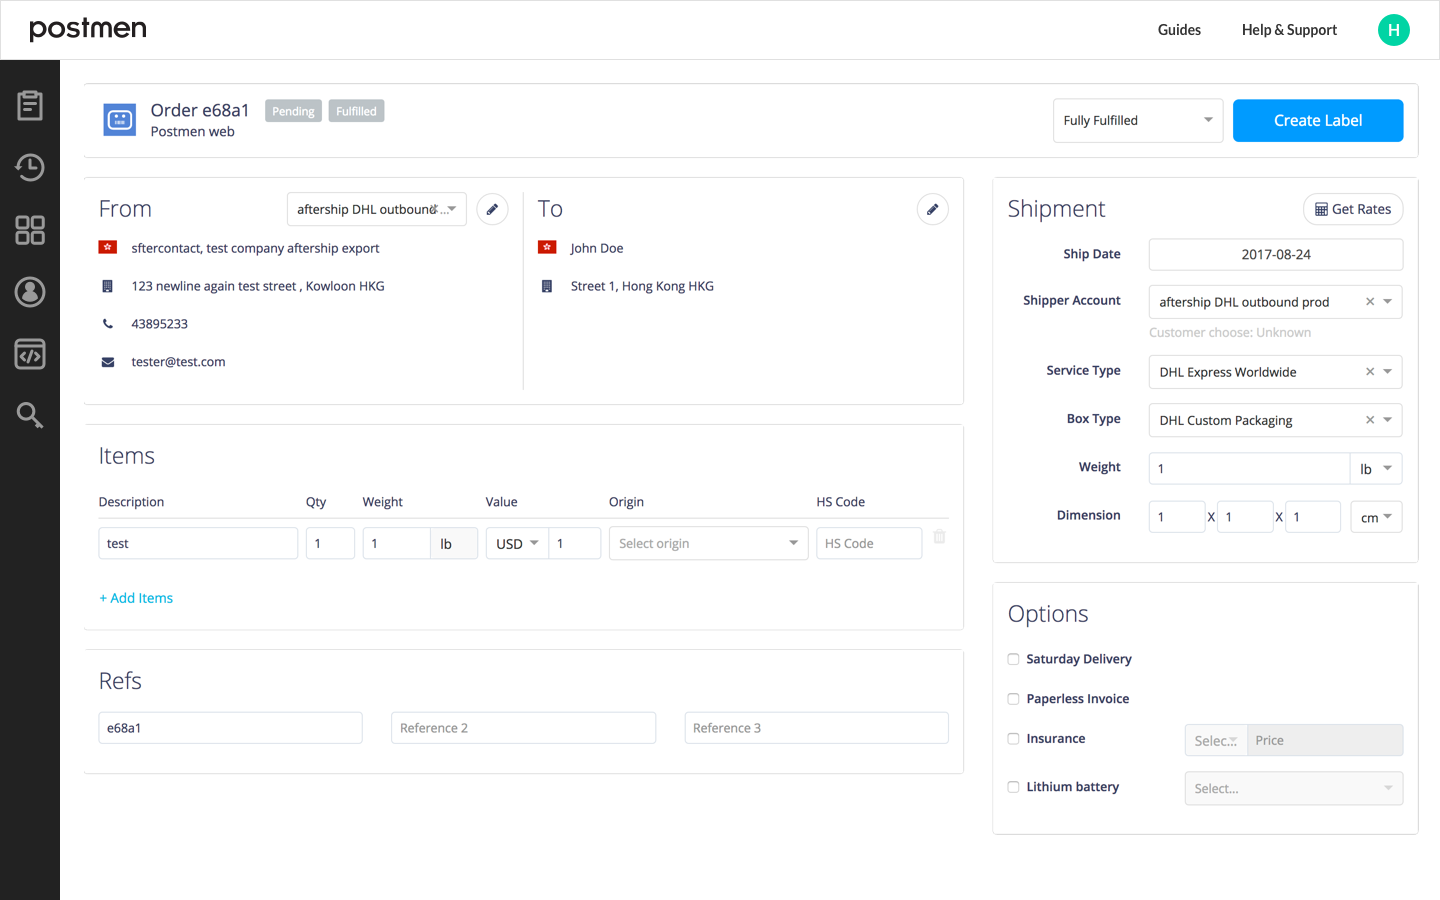Open the shipment weight unit lb dropdown
This screenshot has height=900, width=1440.
[1376, 468]
